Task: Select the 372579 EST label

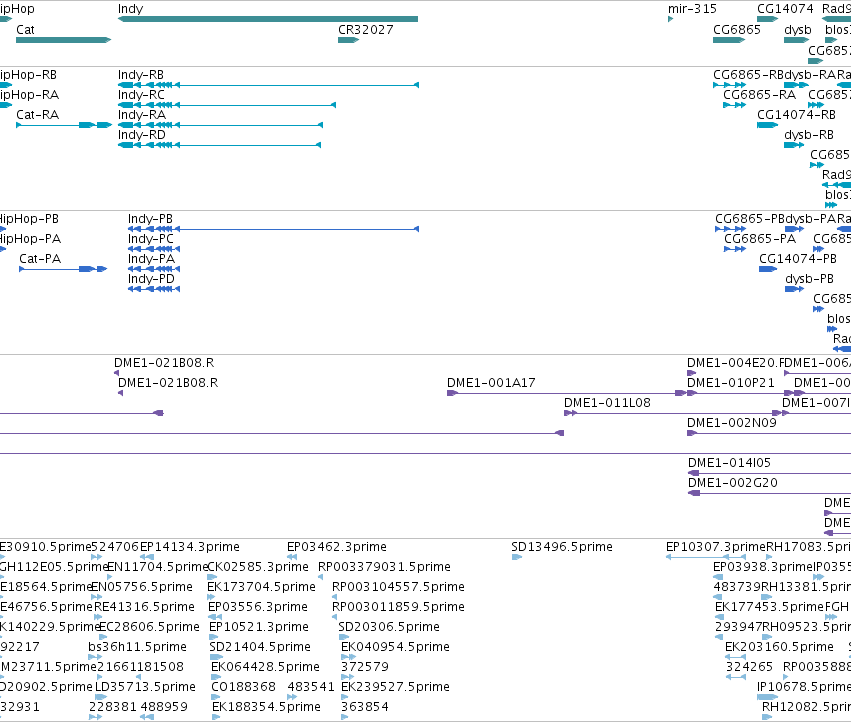Action: (x=363, y=667)
